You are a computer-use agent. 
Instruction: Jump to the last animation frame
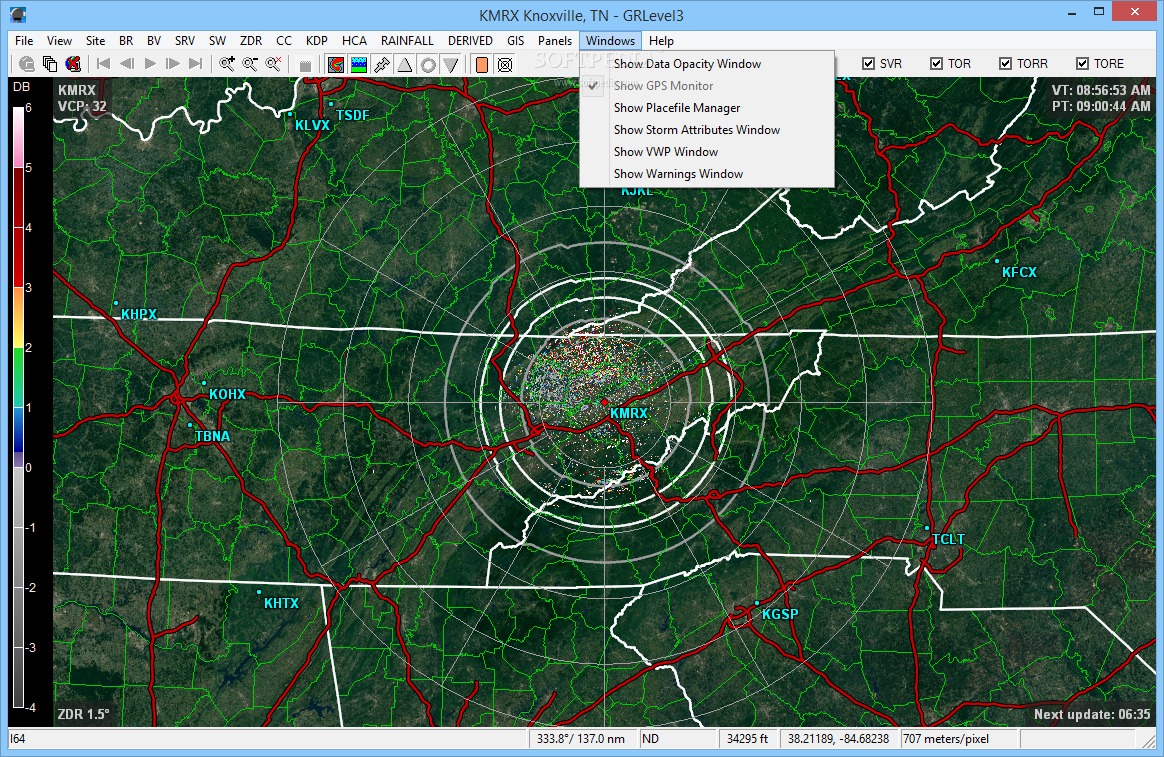point(196,64)
